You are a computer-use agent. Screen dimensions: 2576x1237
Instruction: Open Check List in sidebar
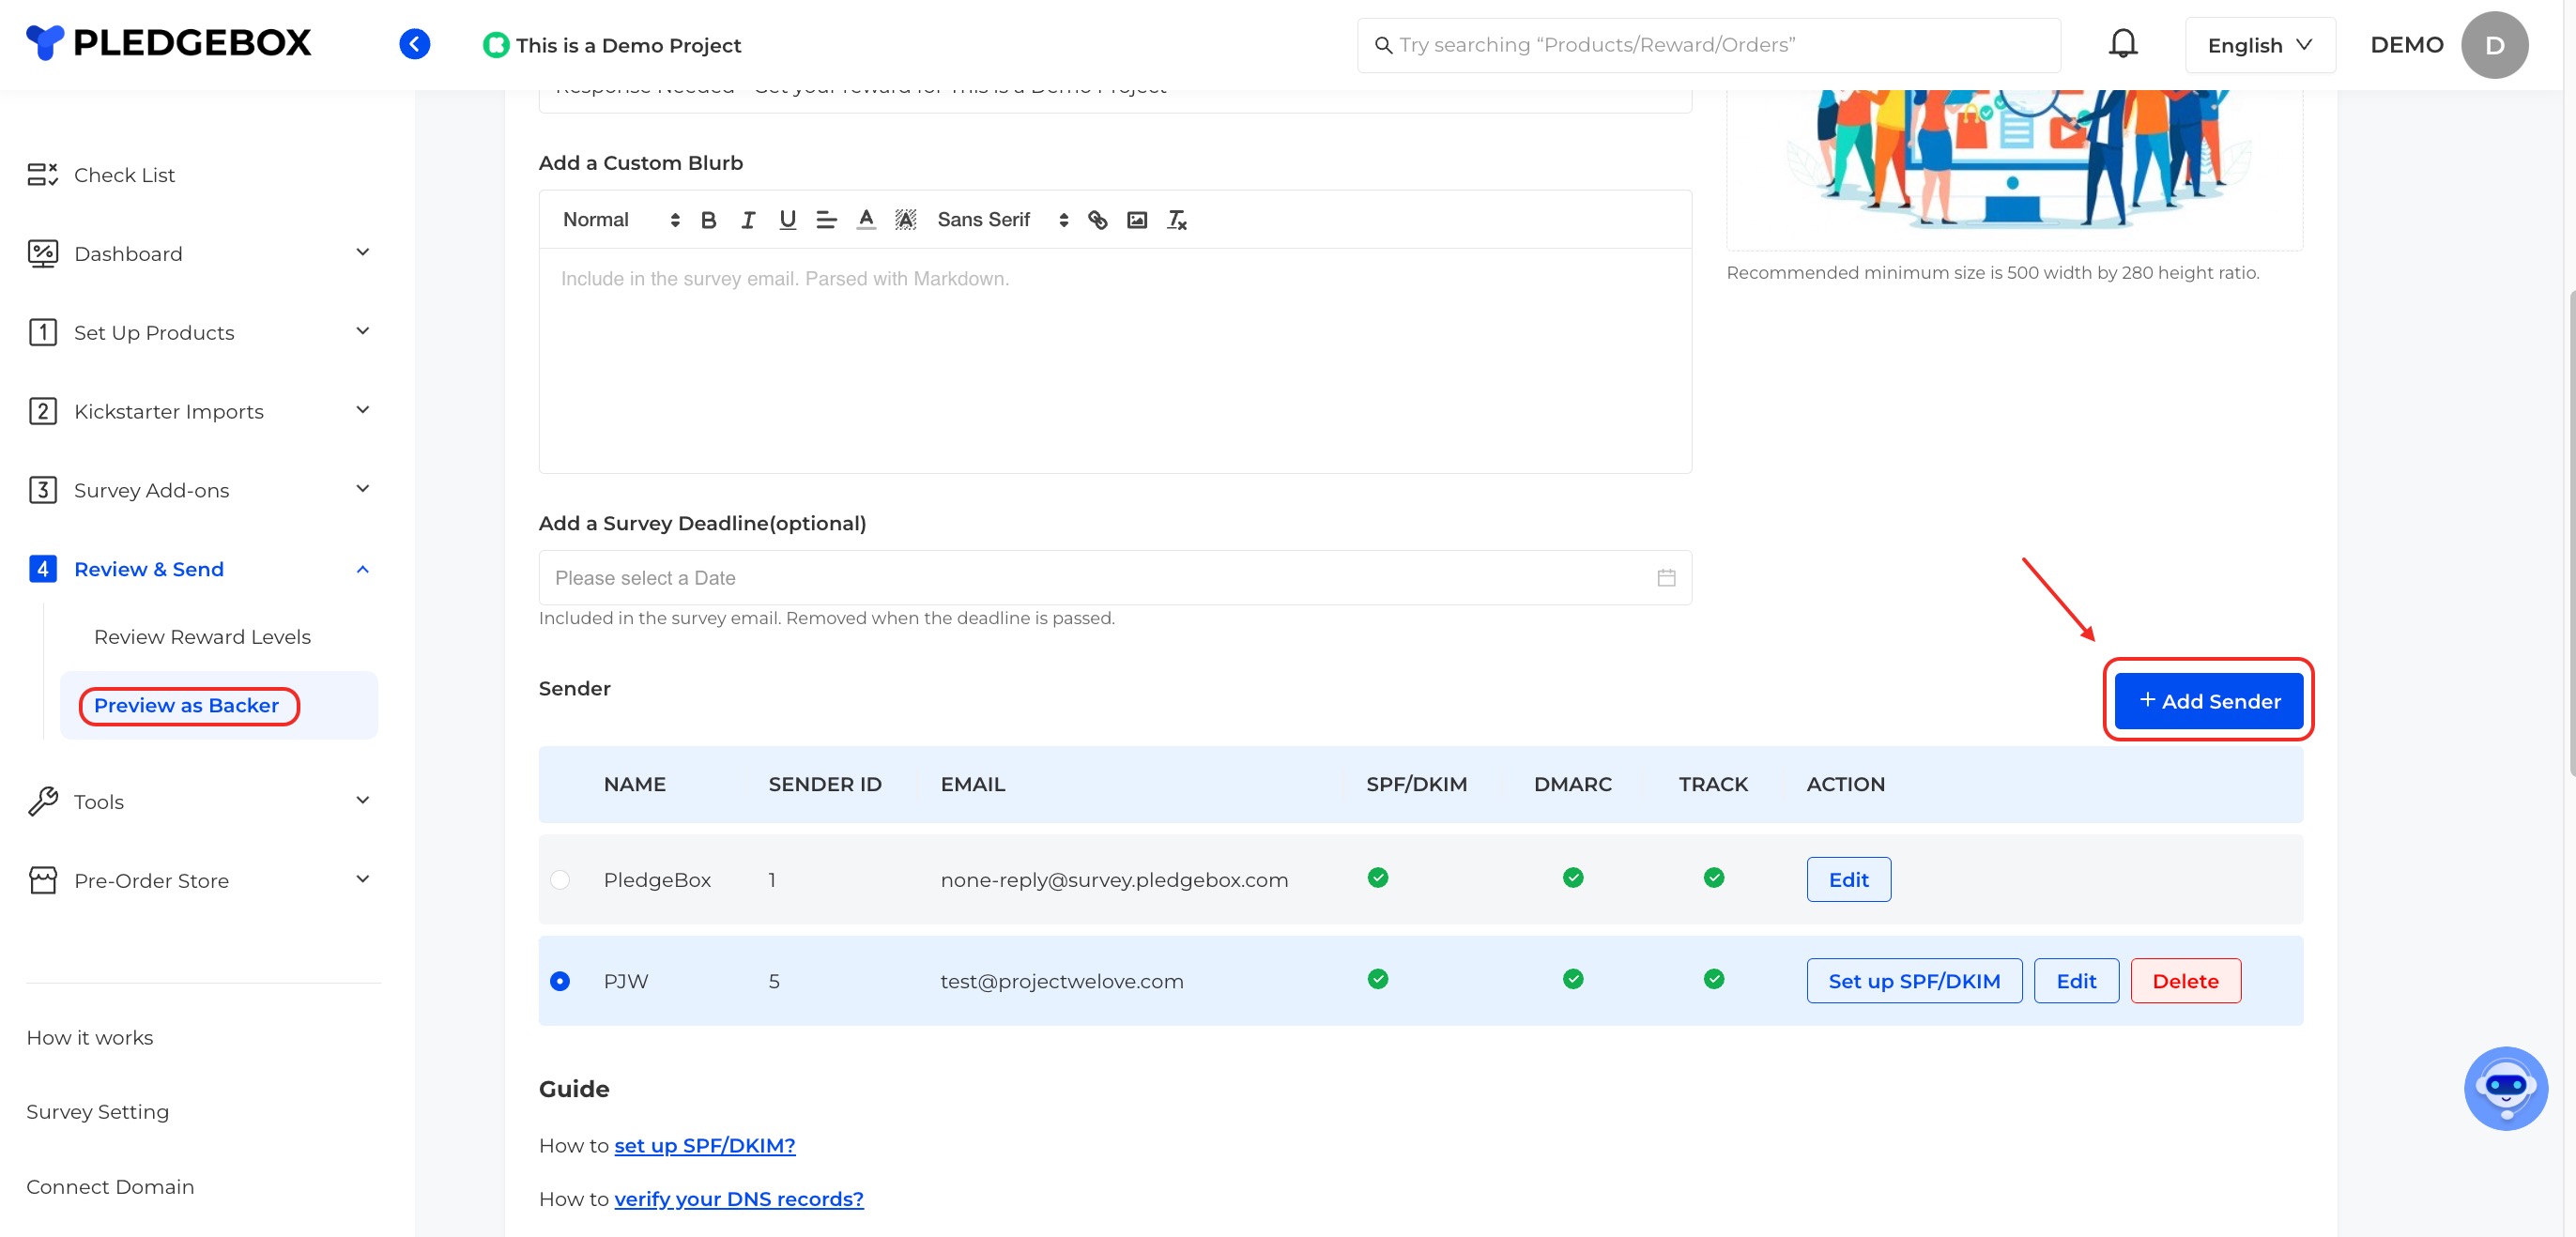pyautogui.click(x=124, y=175)
